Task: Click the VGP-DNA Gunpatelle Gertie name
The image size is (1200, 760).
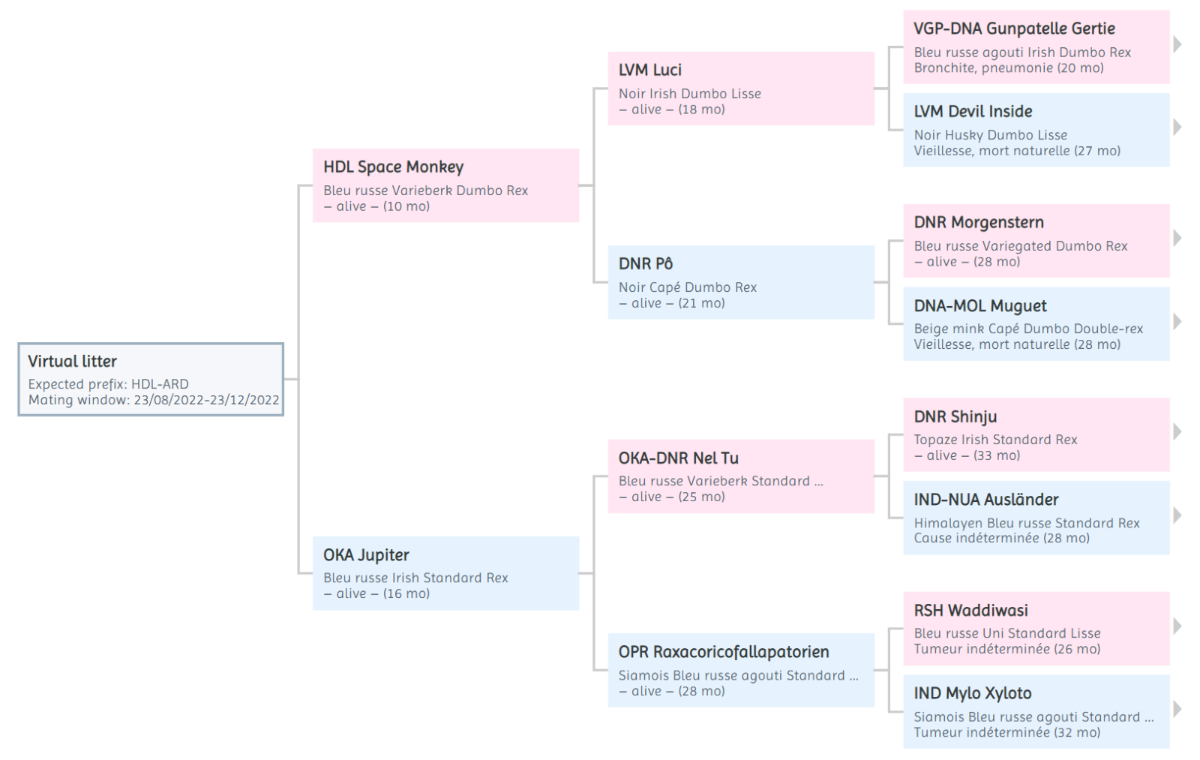Action: [1014, 28]
